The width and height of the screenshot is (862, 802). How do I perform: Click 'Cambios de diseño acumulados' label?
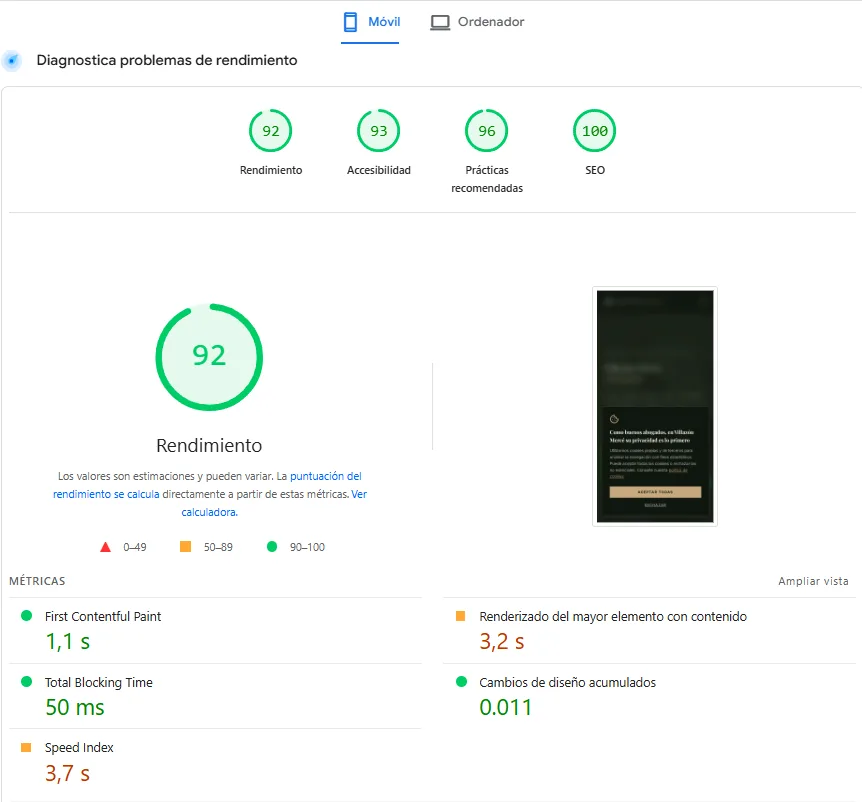coord(567,682)
